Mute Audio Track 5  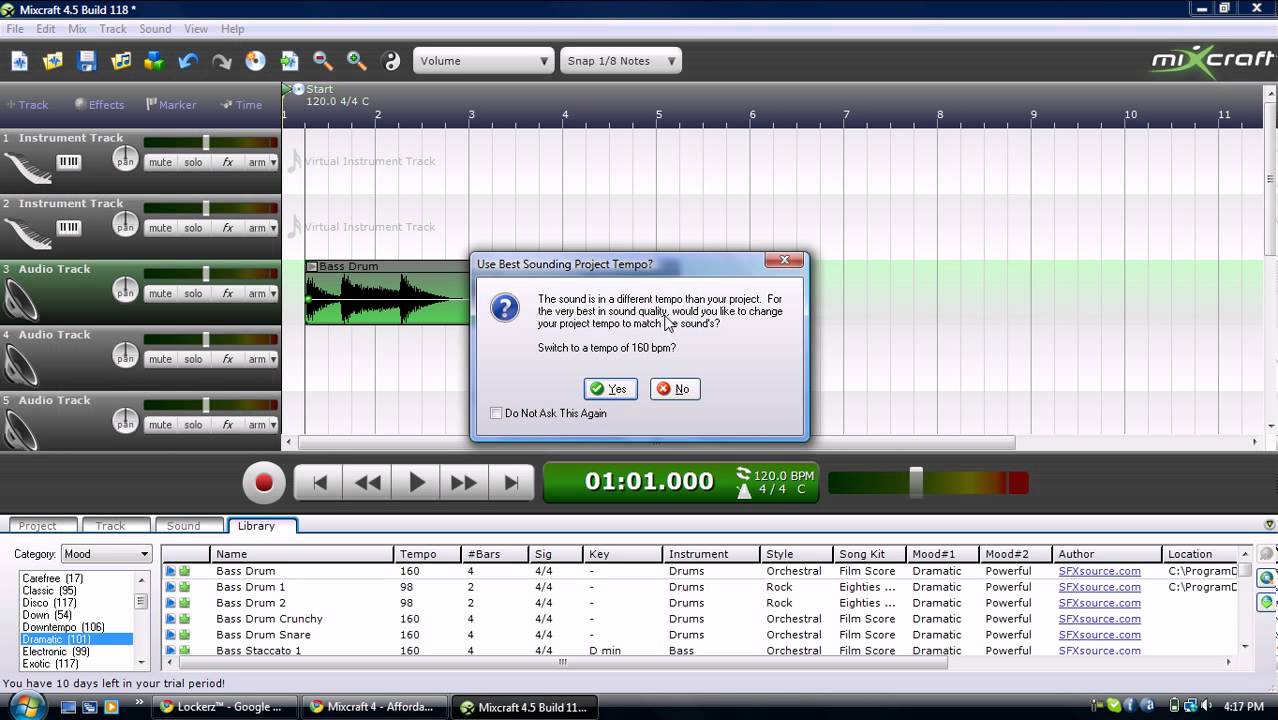click(x=160, y=425)
